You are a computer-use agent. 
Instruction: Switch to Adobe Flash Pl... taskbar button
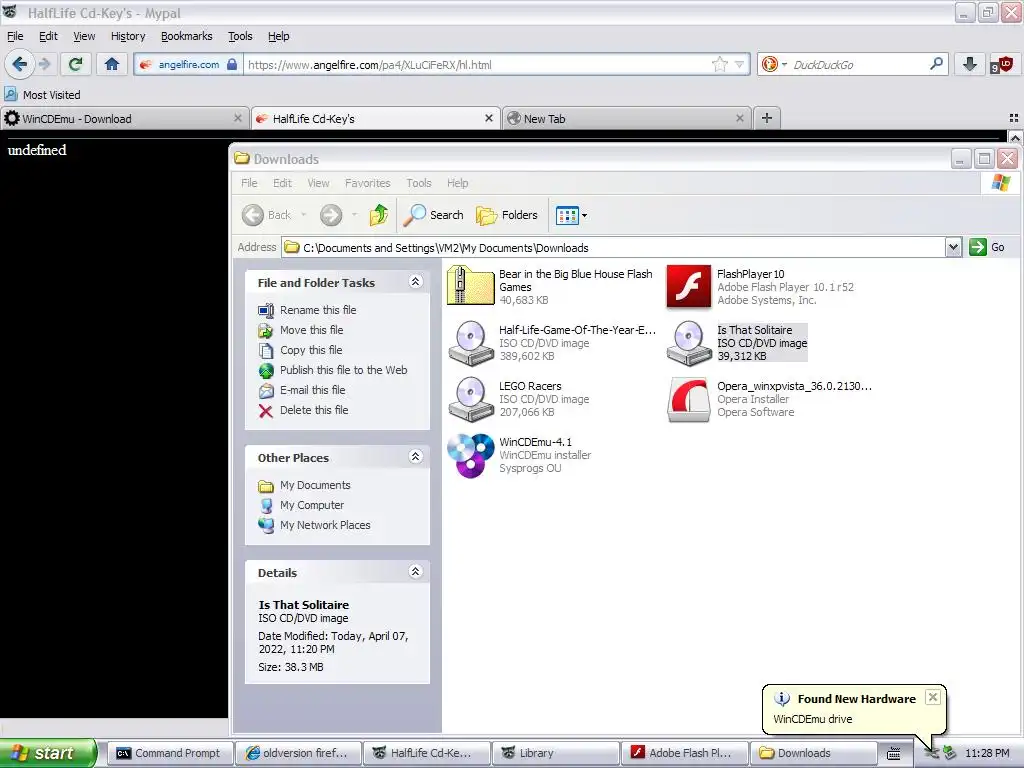point(682,753)
